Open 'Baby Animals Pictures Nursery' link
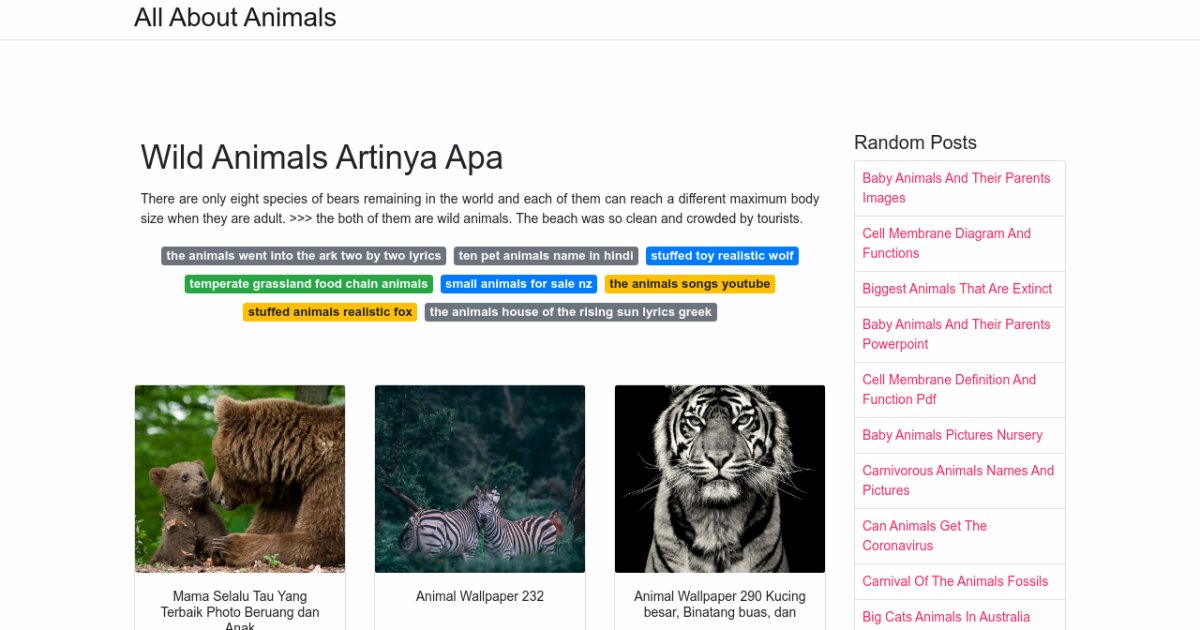 tap(952, 435)
